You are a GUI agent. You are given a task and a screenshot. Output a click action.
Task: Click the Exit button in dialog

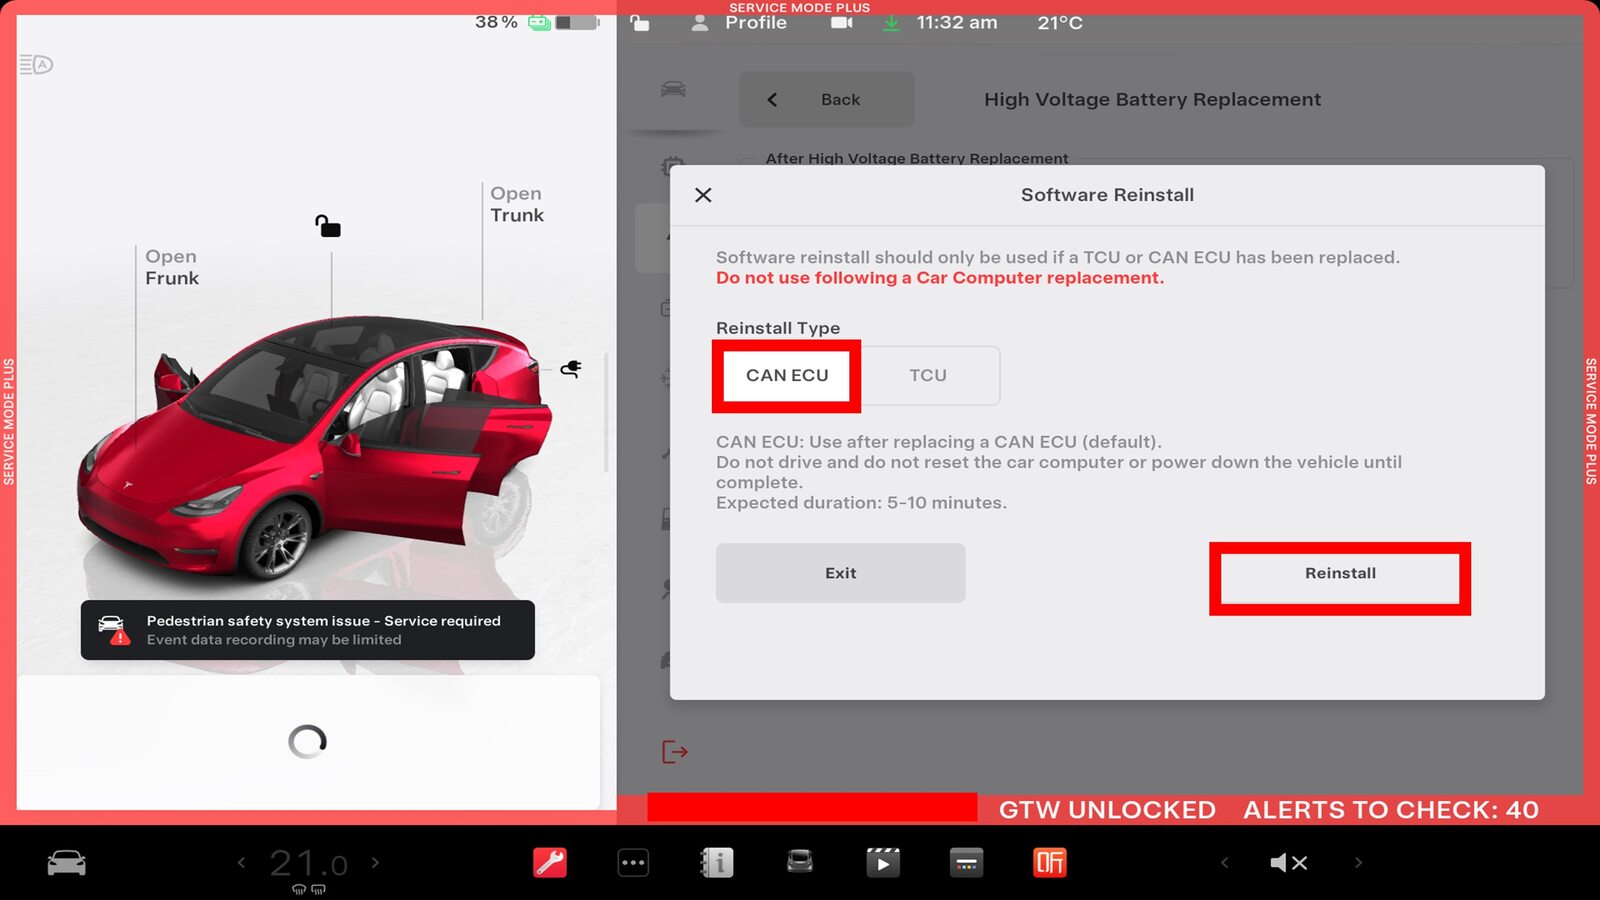click(x=840, y=573)
